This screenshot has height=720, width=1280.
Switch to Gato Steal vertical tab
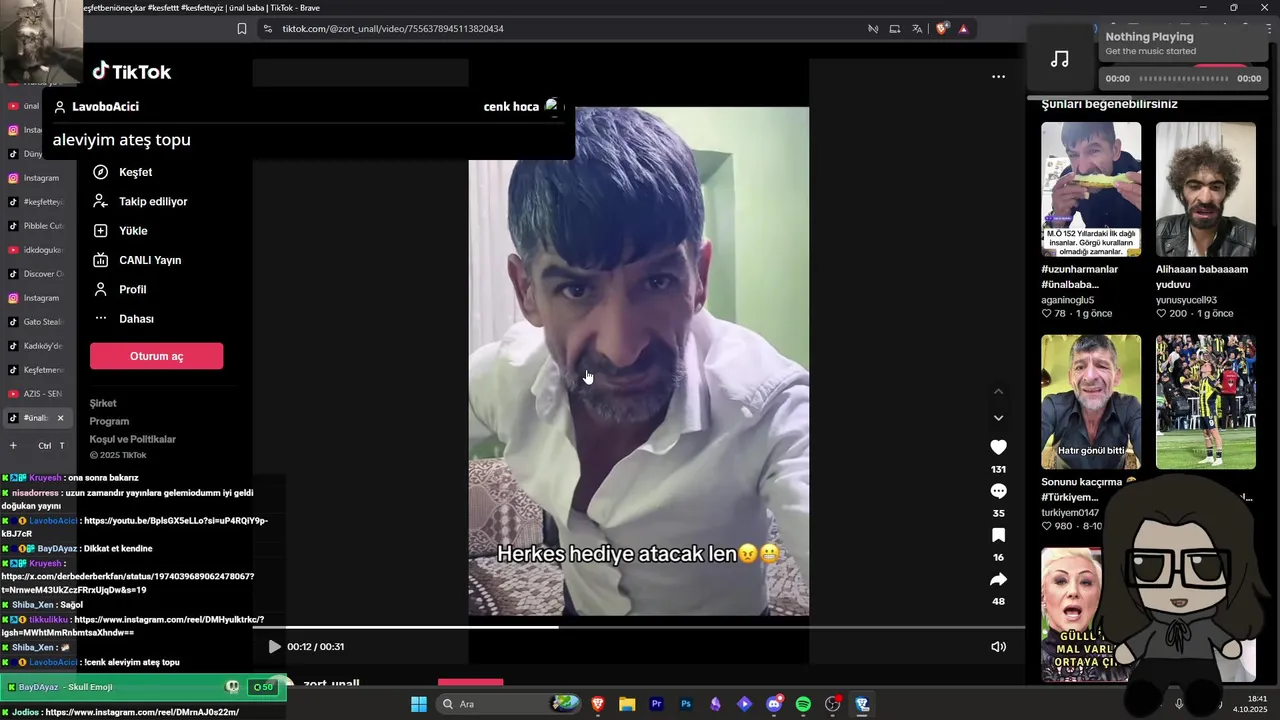36,322
